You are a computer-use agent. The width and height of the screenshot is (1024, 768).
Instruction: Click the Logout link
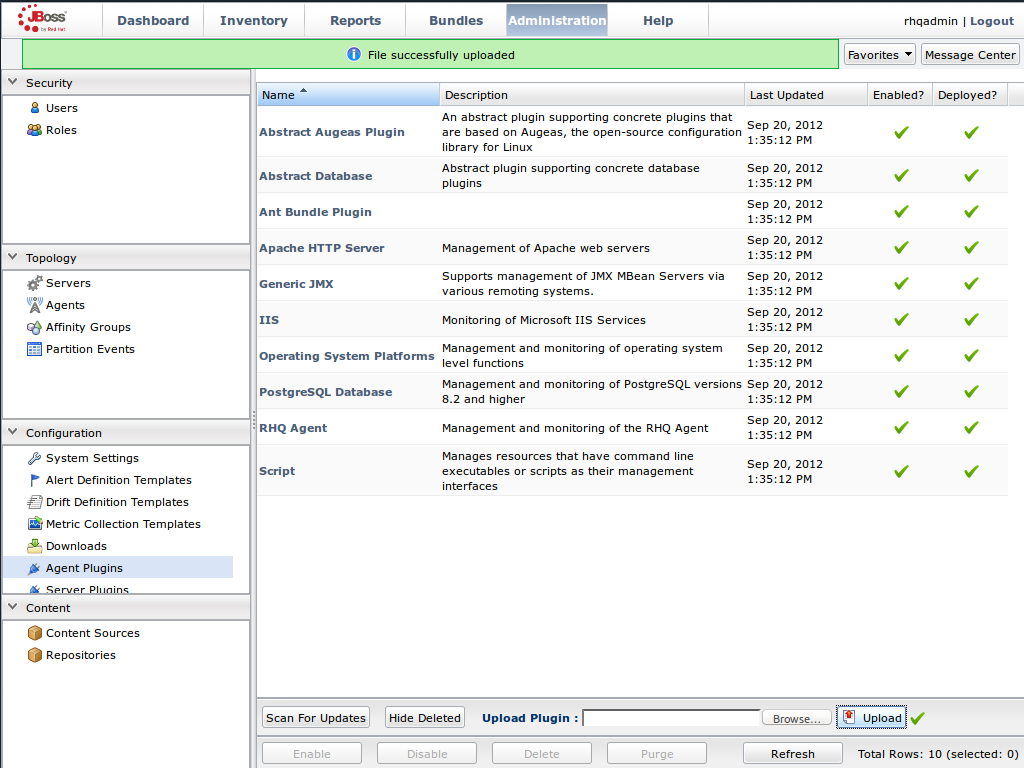(992, 20)
